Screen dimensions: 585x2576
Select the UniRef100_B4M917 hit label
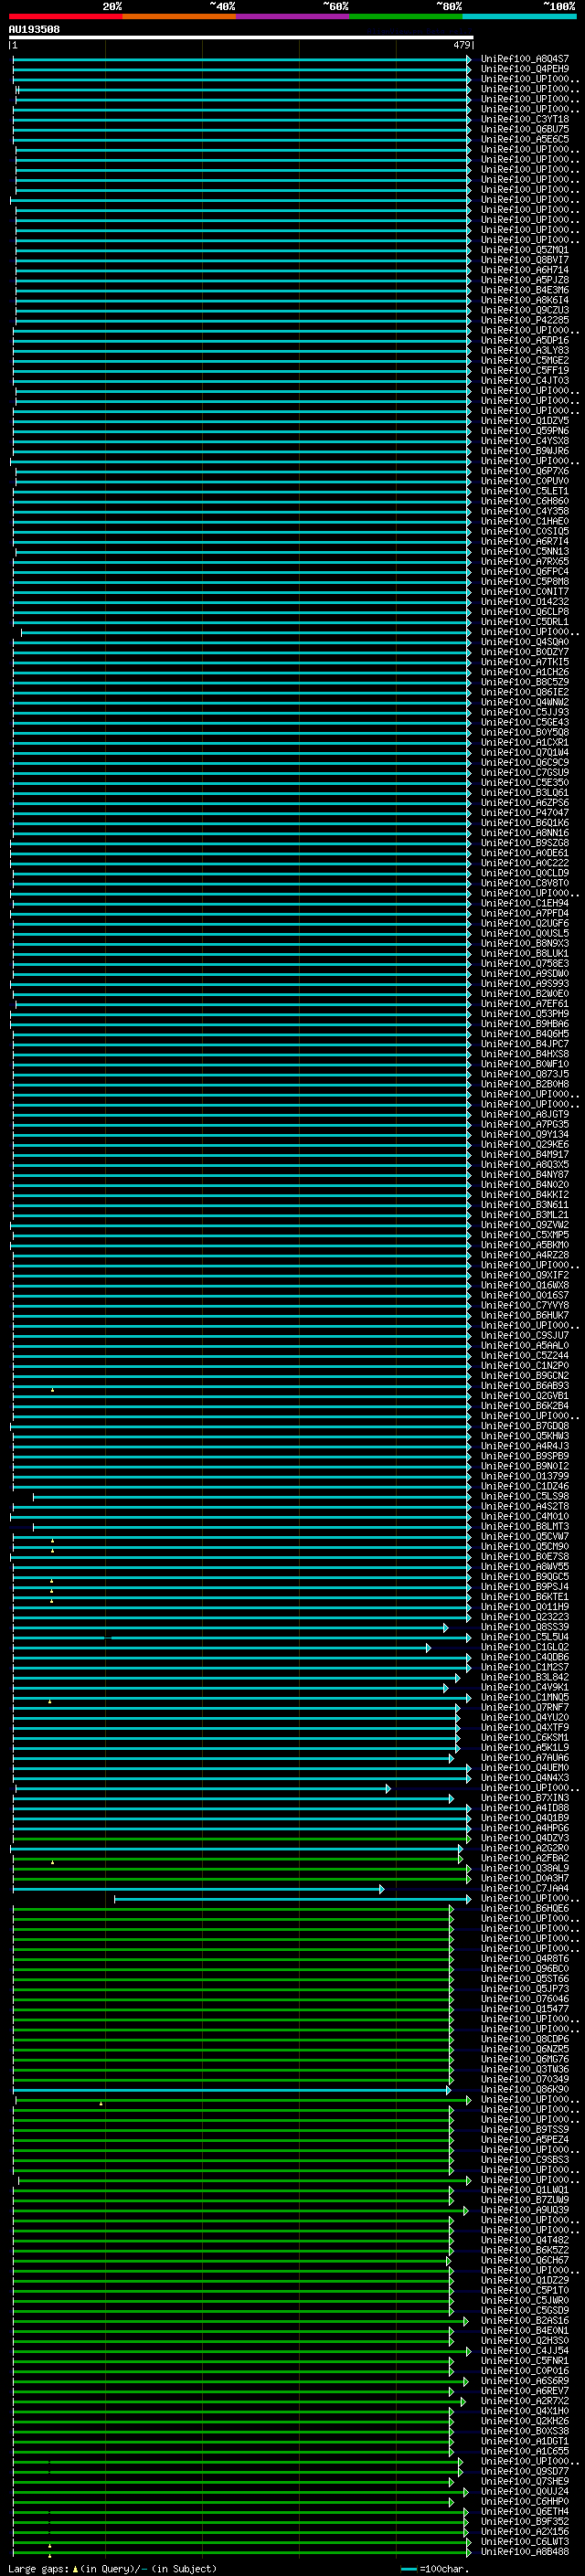click(x=525, y=1155)
